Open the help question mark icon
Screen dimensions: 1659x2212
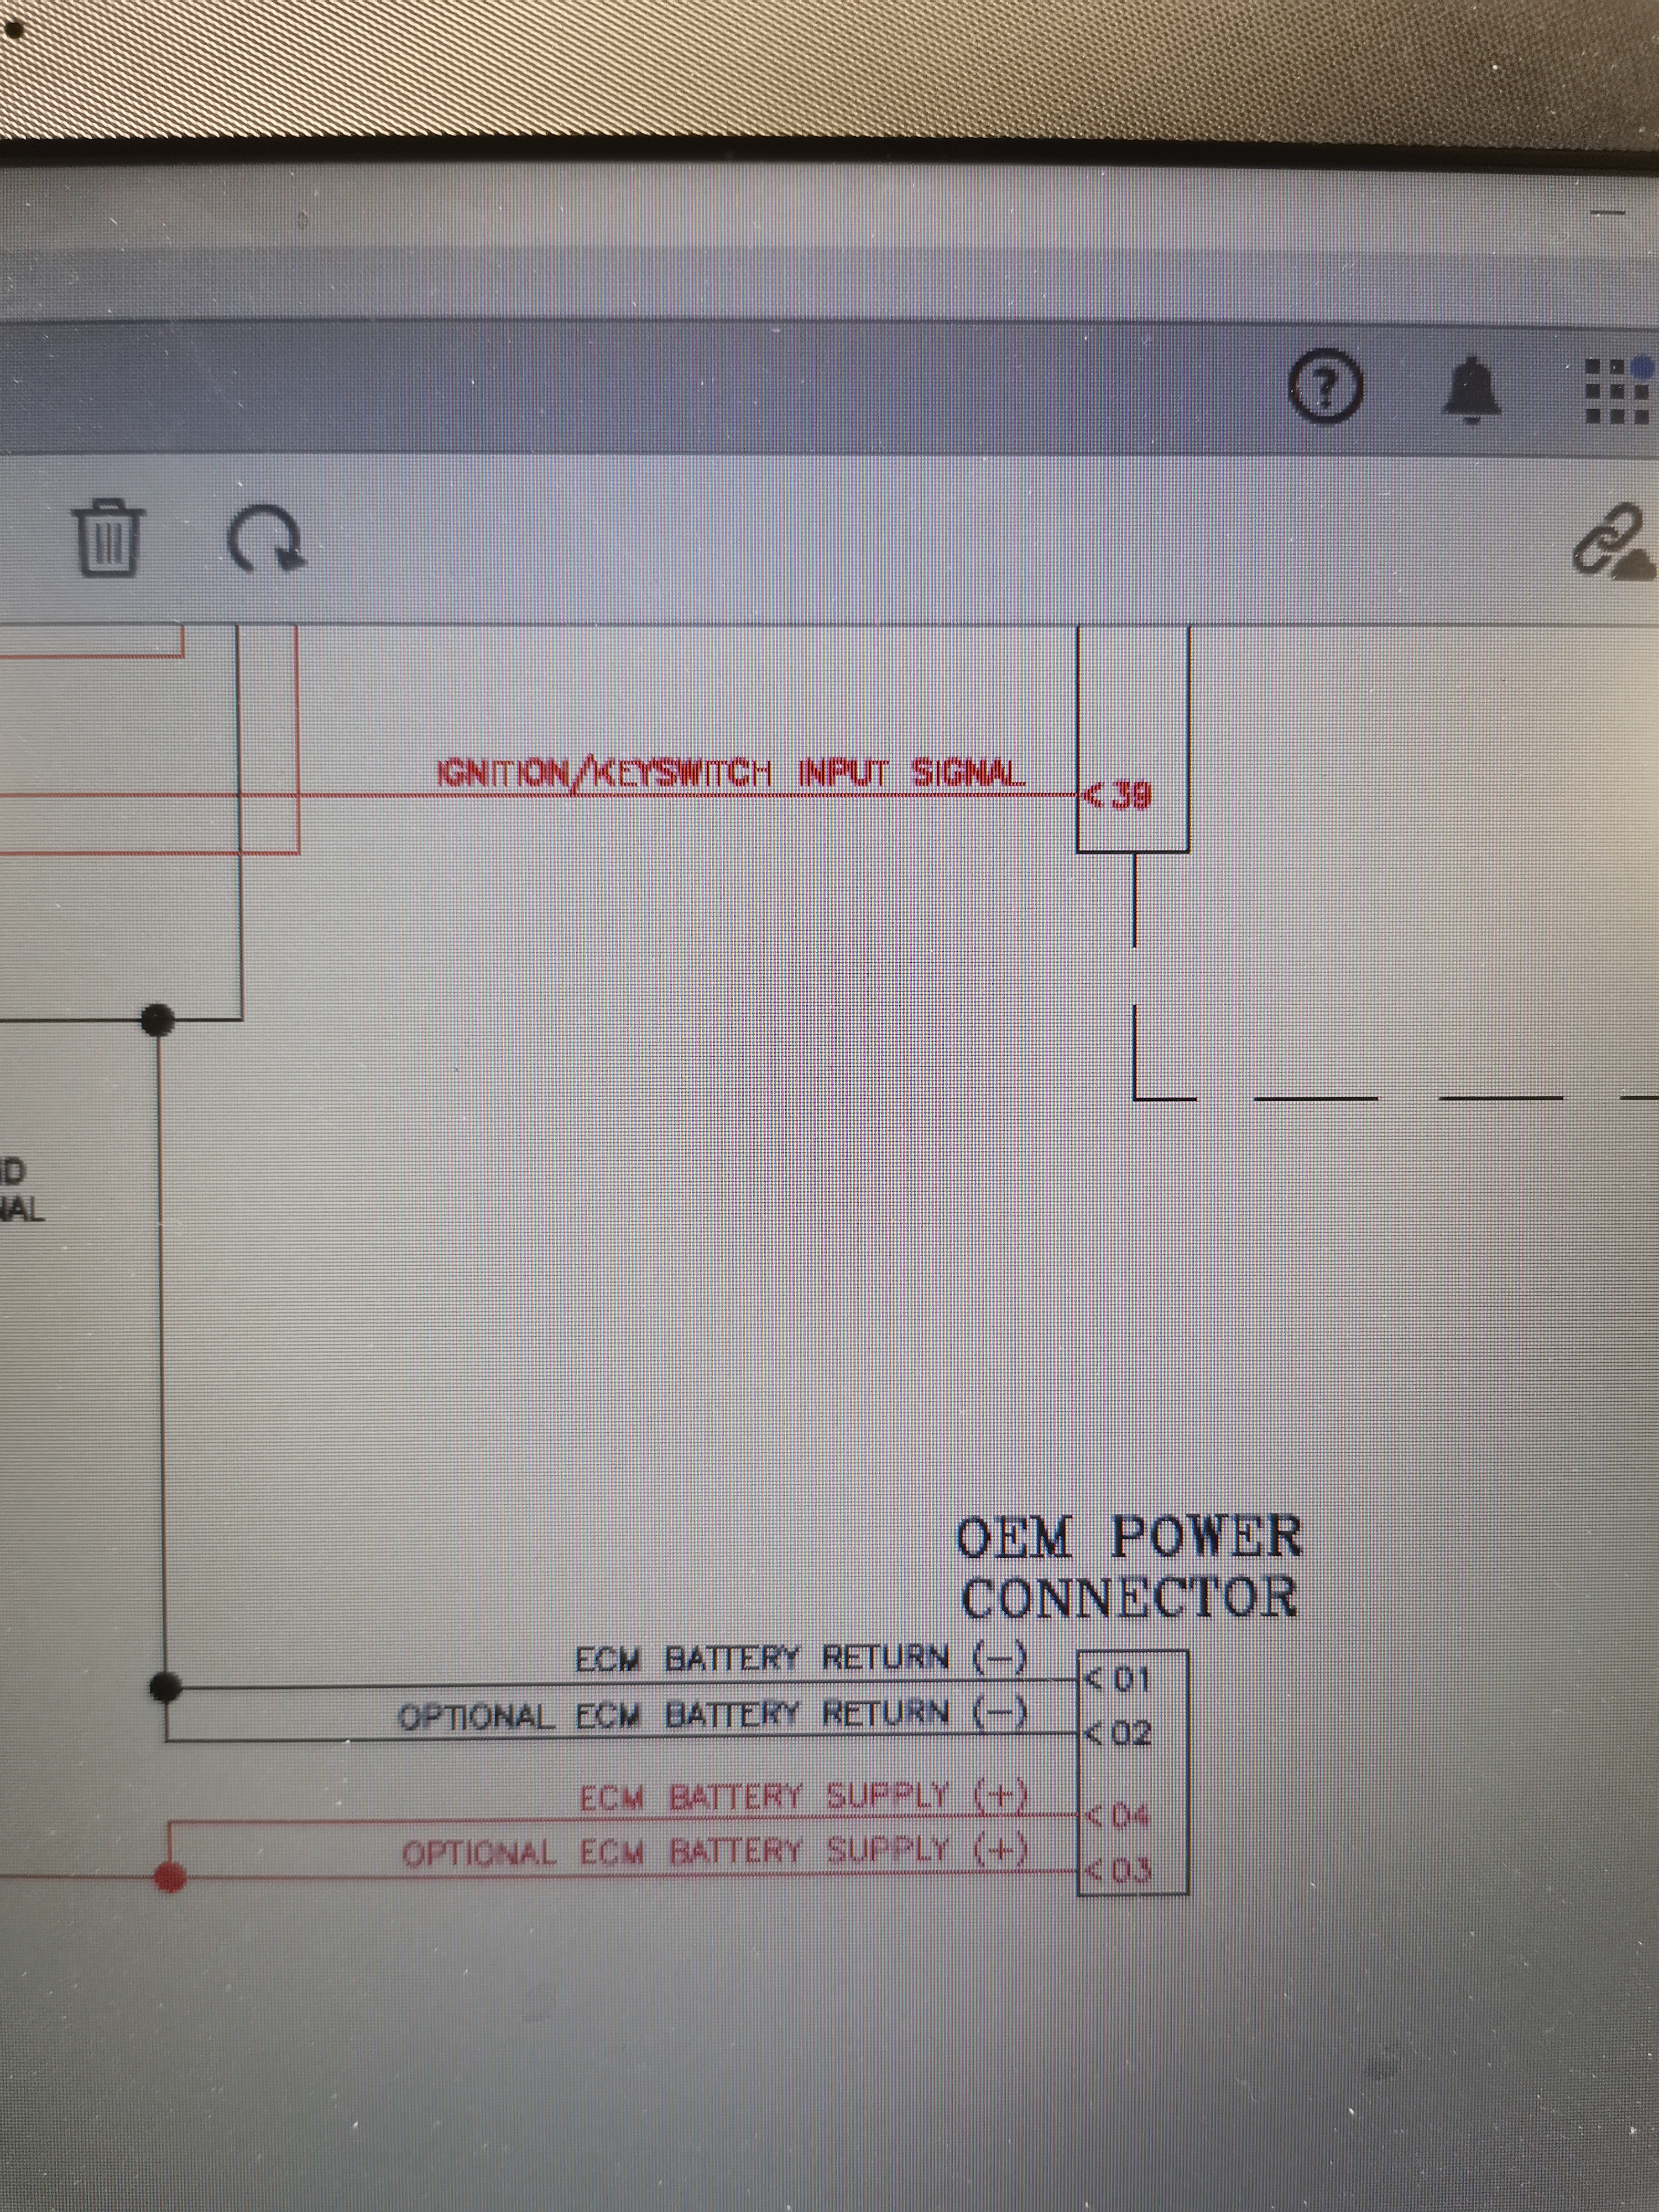pos(1325,389)
